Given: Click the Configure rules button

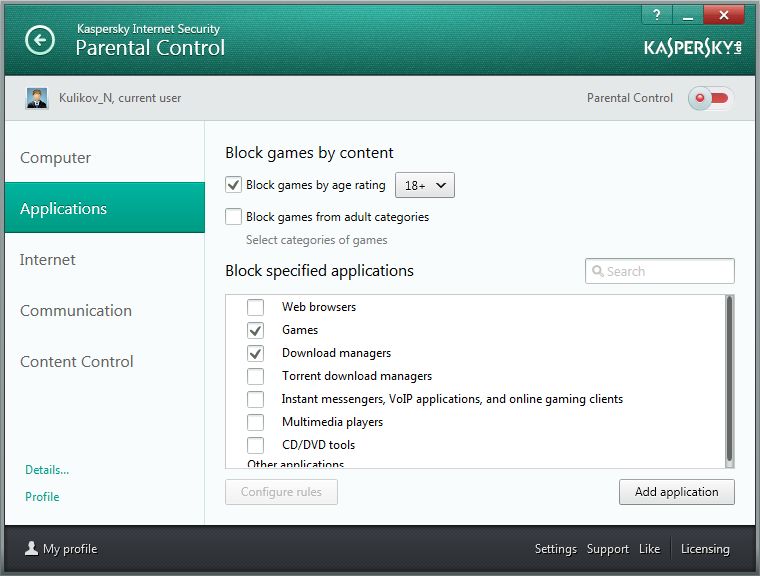Looking at the screenshot, I should pyautogui.click(x=281, y=492).
